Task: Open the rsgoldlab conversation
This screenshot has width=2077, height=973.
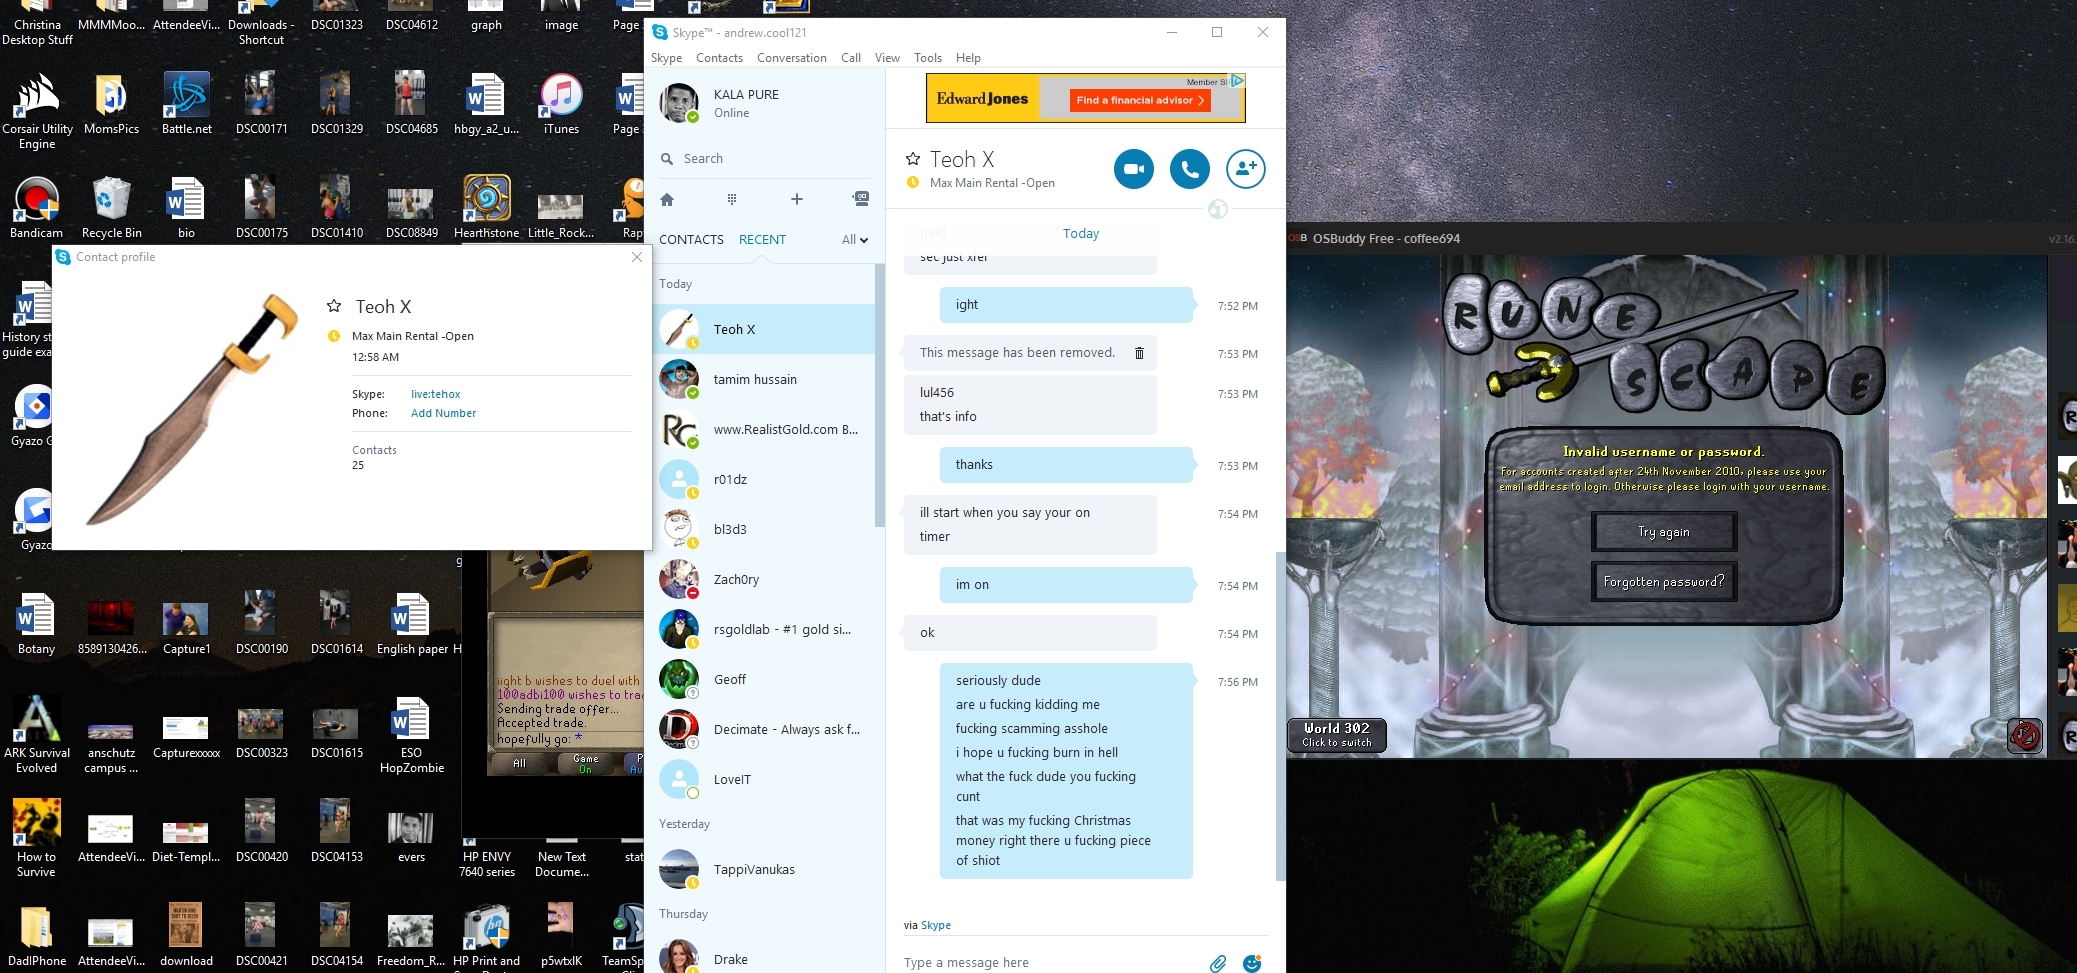Action: (x=765, y=630)
